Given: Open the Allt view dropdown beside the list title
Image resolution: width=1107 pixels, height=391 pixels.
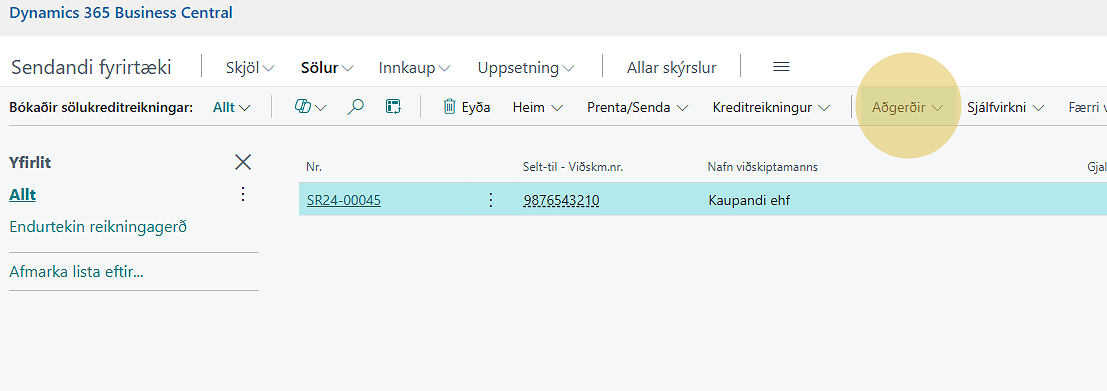Looking at the screenshot, I should (x=232, y=108).
